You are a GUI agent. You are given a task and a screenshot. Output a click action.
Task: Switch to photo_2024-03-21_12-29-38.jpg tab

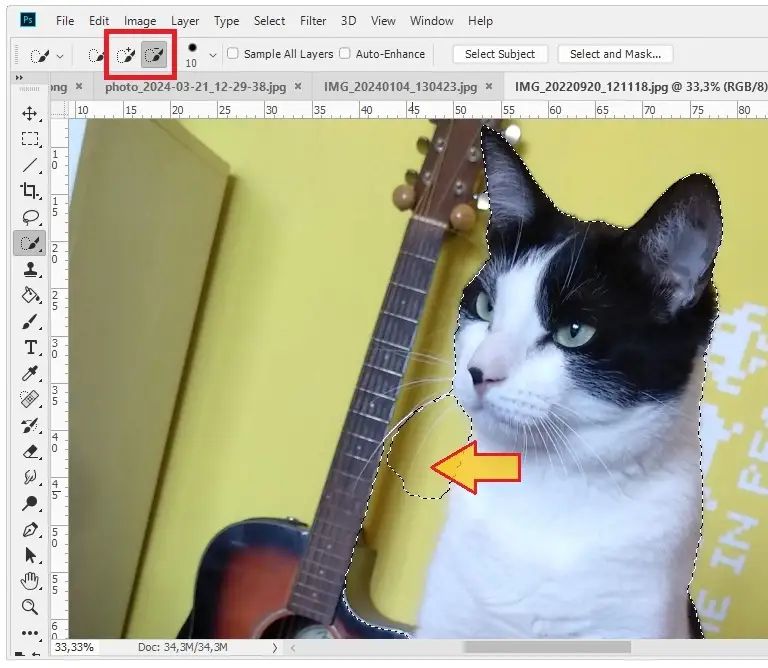[195, 87]
